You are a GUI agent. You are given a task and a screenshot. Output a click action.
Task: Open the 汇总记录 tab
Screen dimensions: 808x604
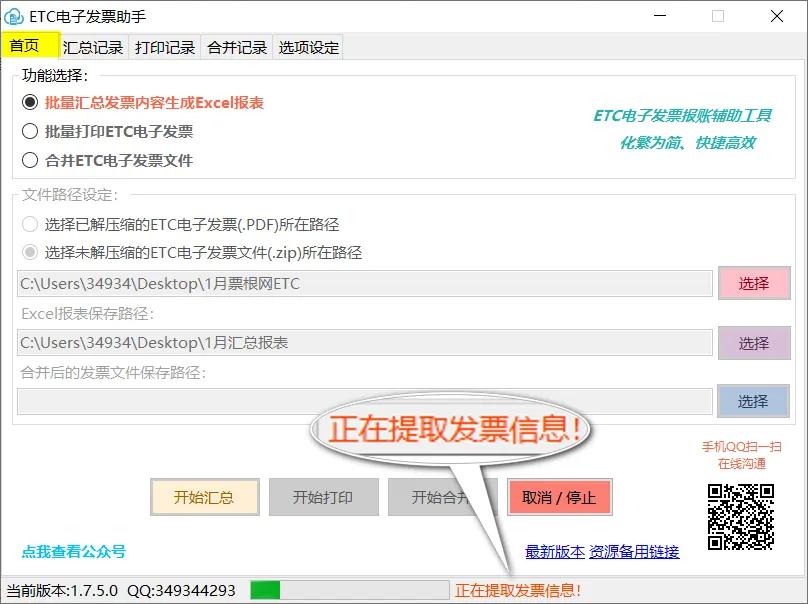pyautogui.click(x=93, y=47)
